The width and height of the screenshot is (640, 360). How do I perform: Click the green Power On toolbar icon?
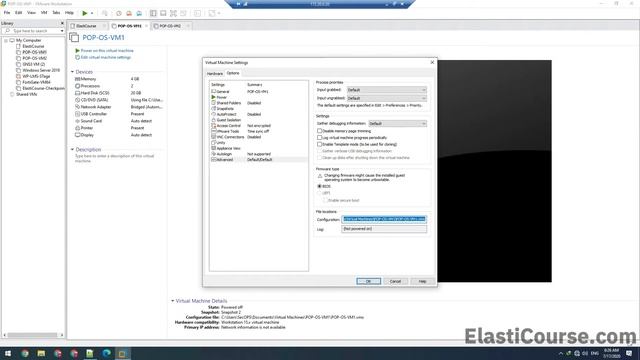84,13
